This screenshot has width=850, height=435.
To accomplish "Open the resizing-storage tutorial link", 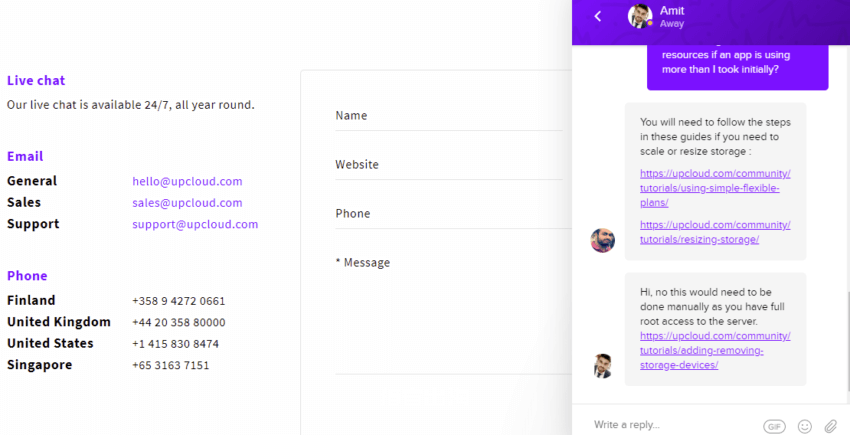I will click(x=715, y=232).
